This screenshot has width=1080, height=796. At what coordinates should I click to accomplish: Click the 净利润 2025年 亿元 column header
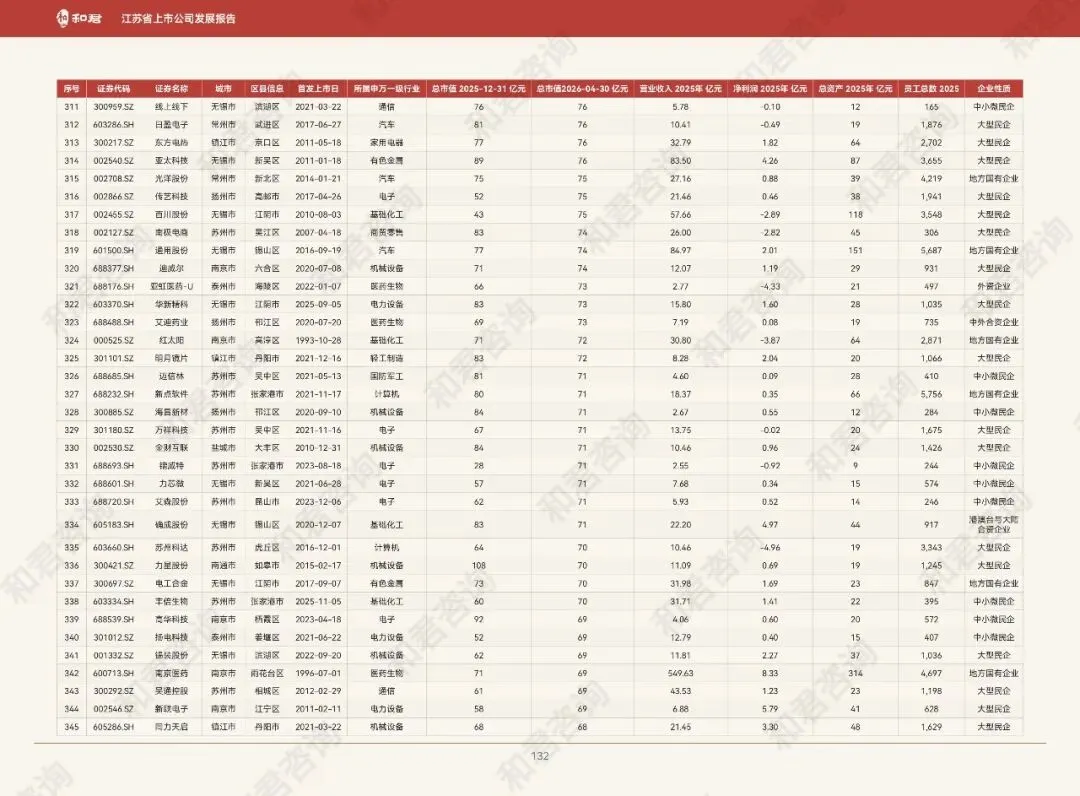770,89
